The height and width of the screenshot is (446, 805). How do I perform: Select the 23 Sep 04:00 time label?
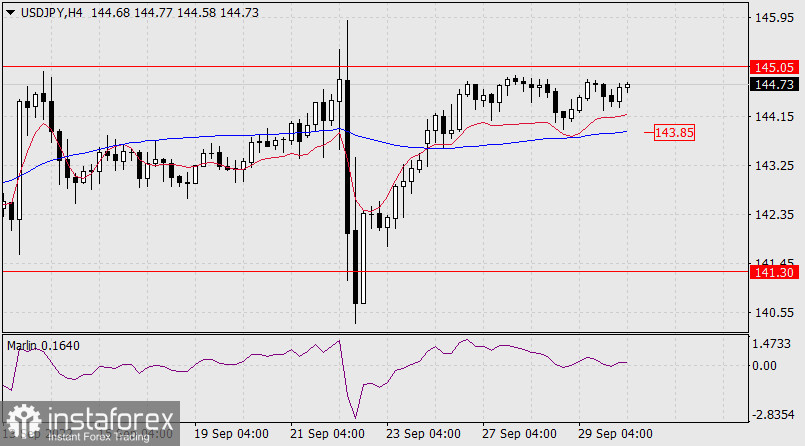[x=423, y=434]
